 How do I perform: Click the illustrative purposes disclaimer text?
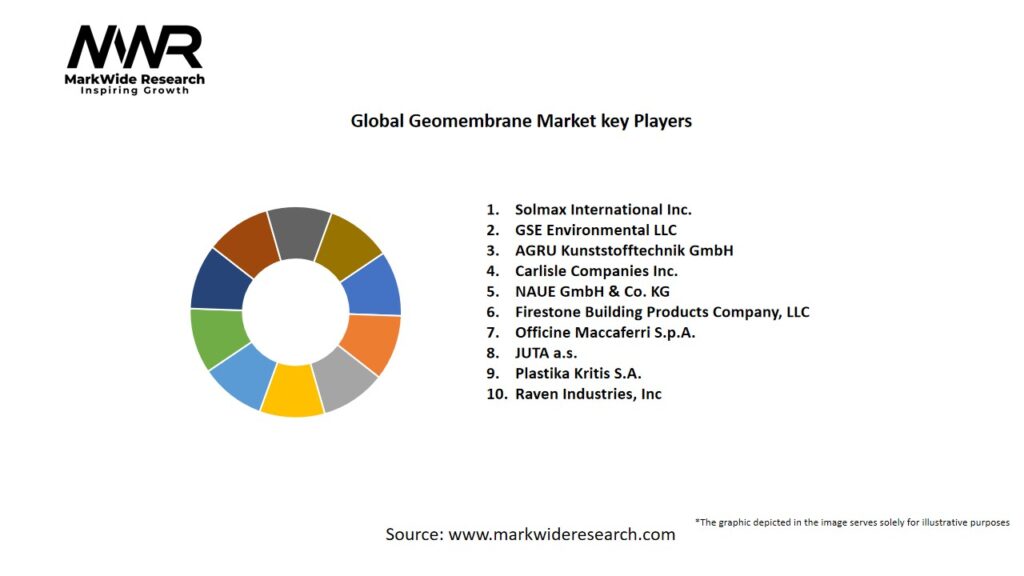pos(852,522)
